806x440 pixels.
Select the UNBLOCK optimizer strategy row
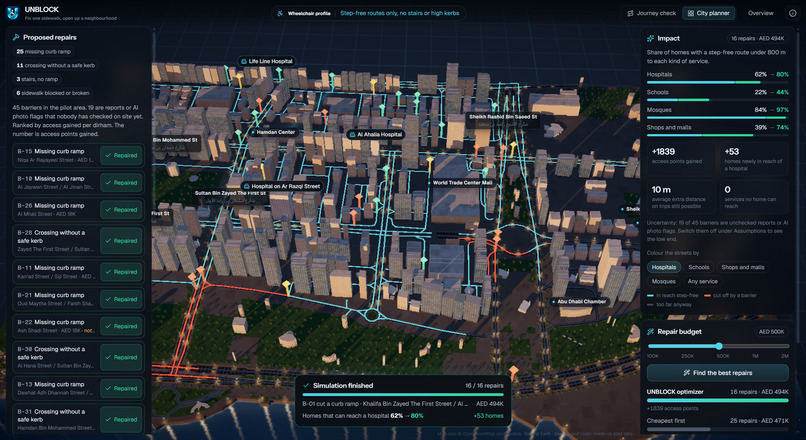pos(718,399)
